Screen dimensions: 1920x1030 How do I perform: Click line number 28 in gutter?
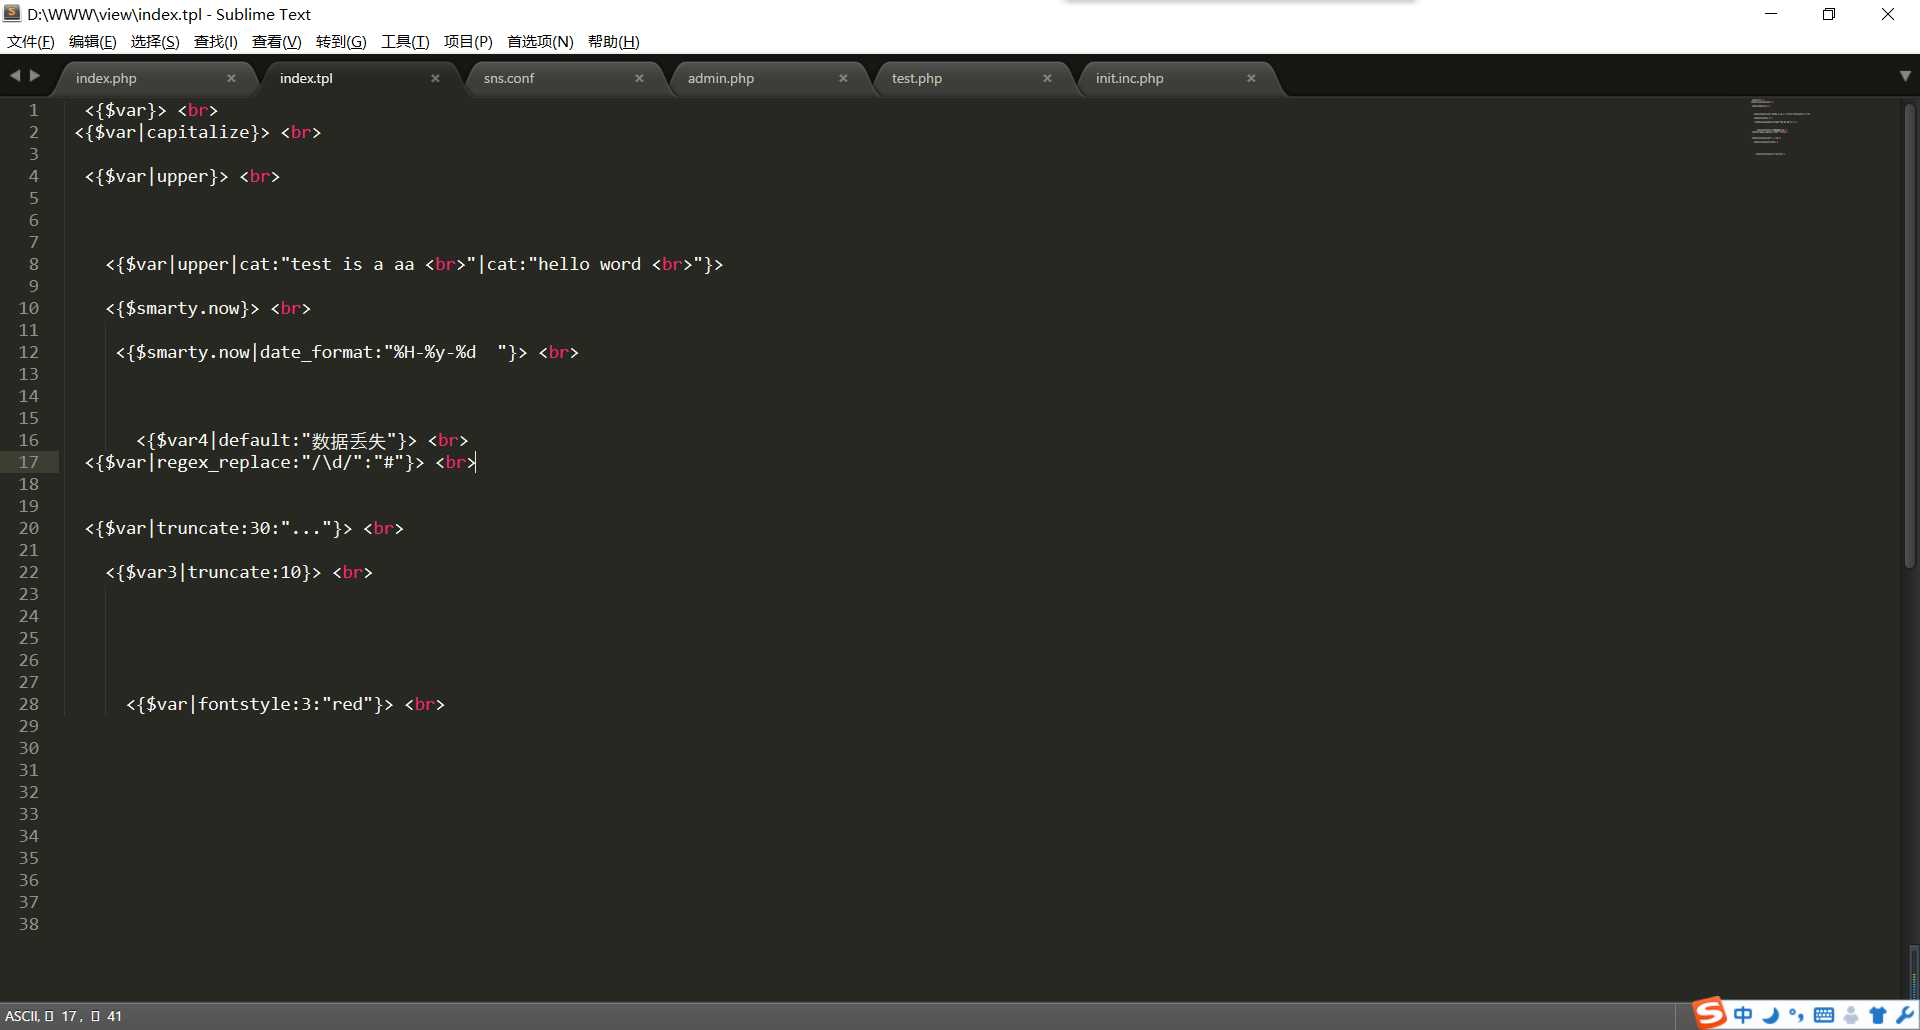[29, 704]
